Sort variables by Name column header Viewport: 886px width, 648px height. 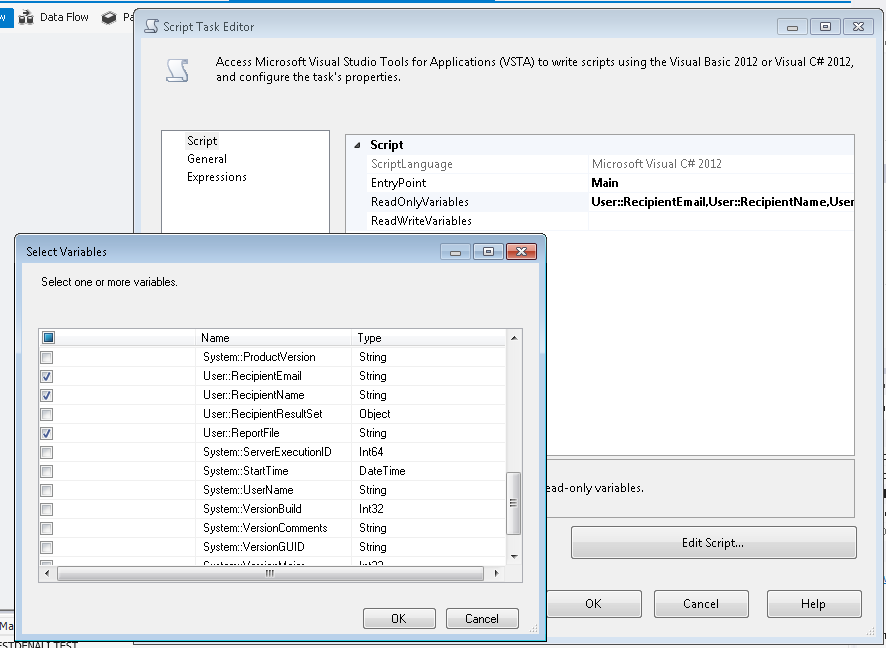pyautogui.click(x=273, y=338)
